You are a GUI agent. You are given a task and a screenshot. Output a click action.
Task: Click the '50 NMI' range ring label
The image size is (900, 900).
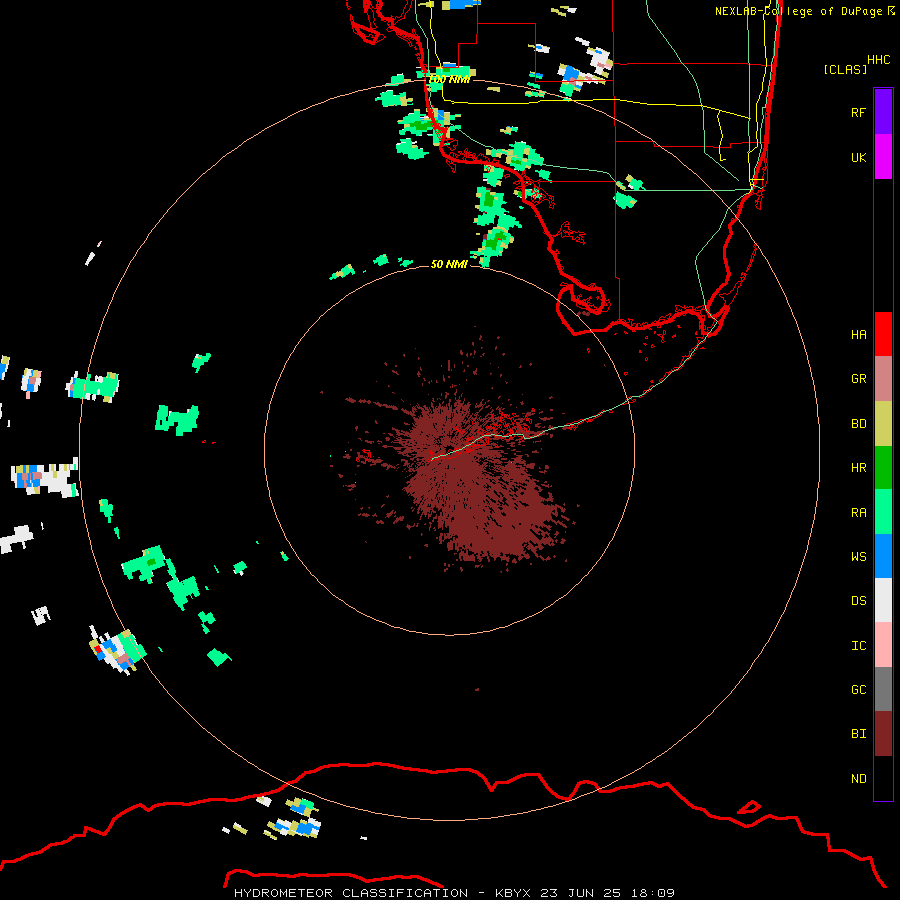(x=449, y=264)
